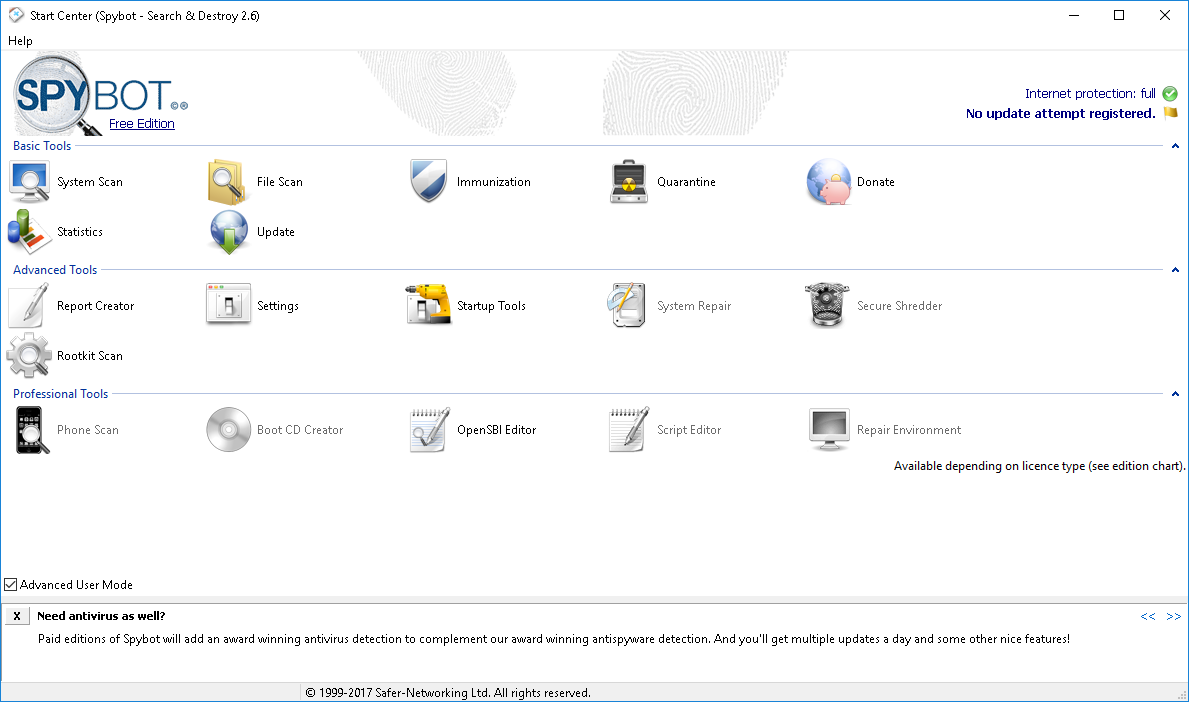Collapse the Professional Tools section
1189x702 pixels.
[1175, 393]
